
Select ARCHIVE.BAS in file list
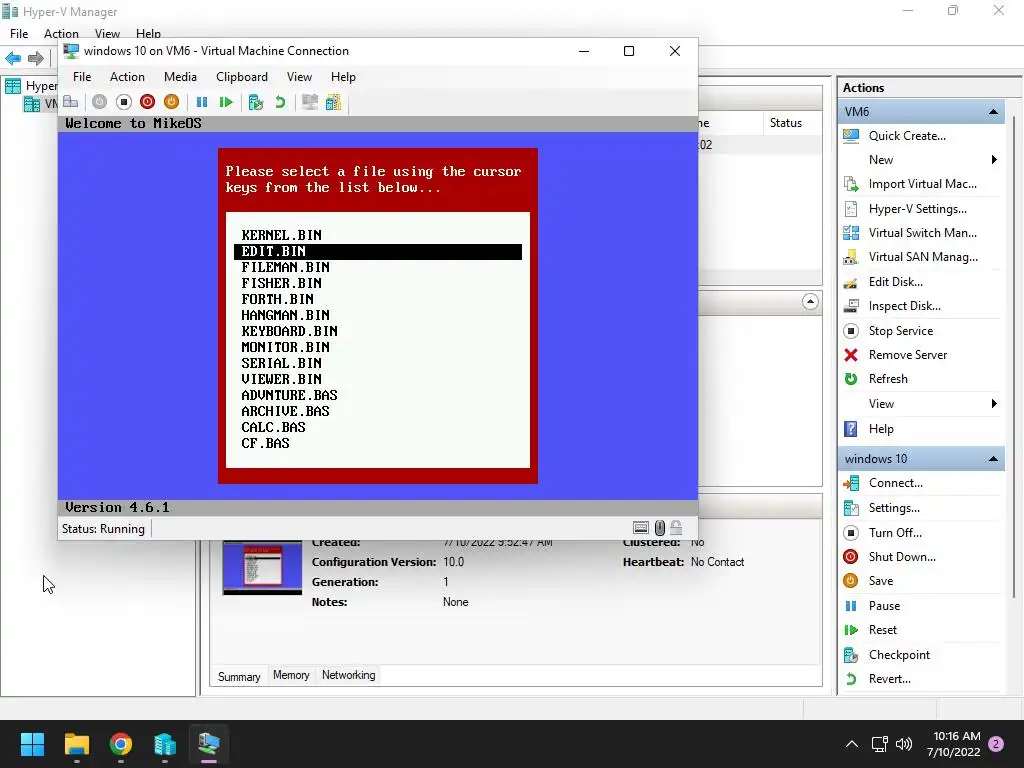tap(285, 411)
